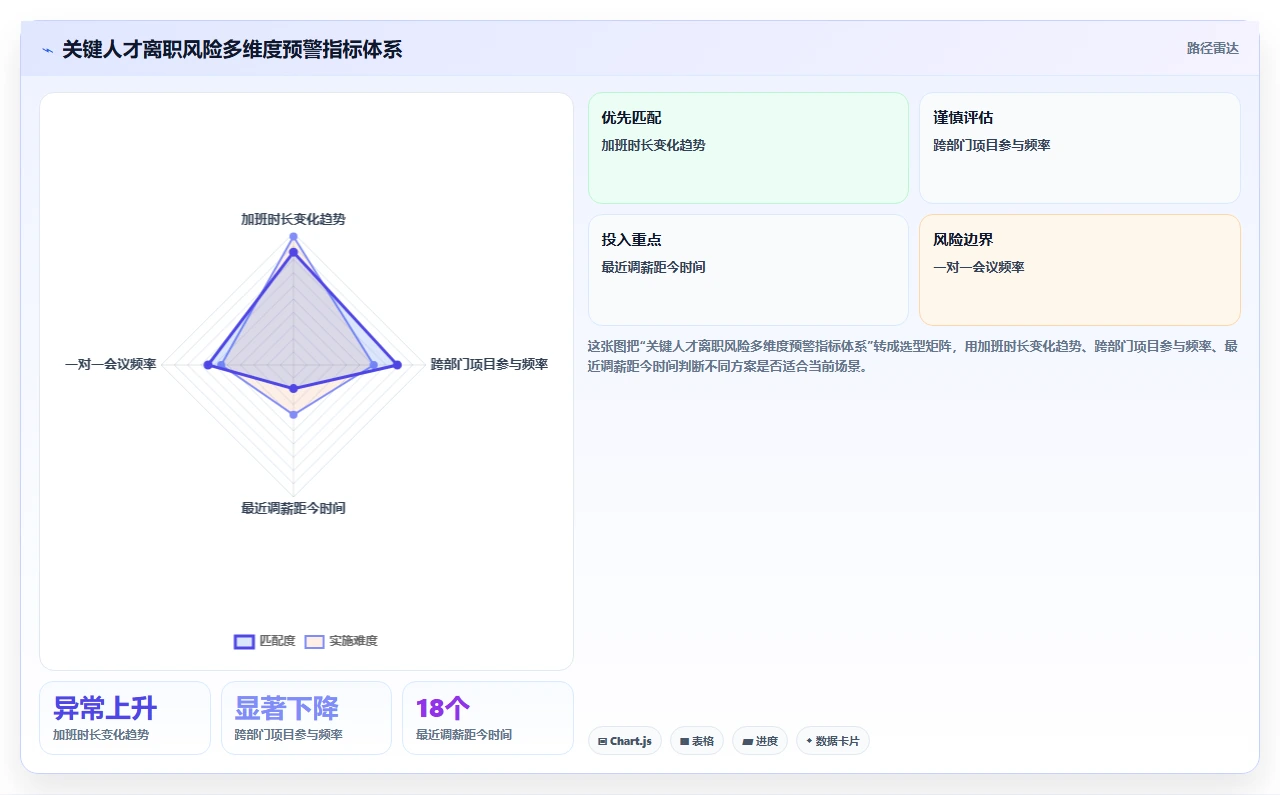Click the 显著下降 stat card
This screenshot has width=1280, height=795.
coord(306,718)
